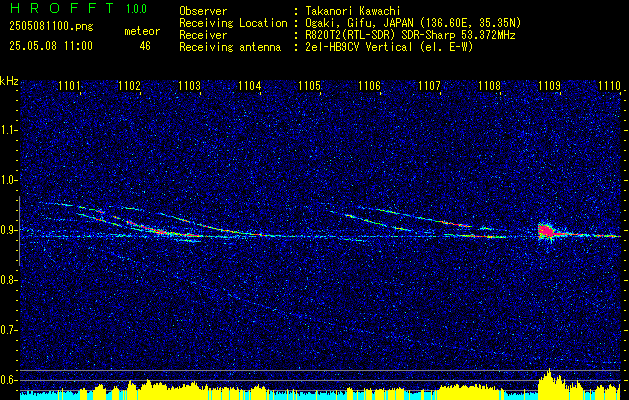
Task: Click the 1104 time marker
Action: [x=250, y=86]
